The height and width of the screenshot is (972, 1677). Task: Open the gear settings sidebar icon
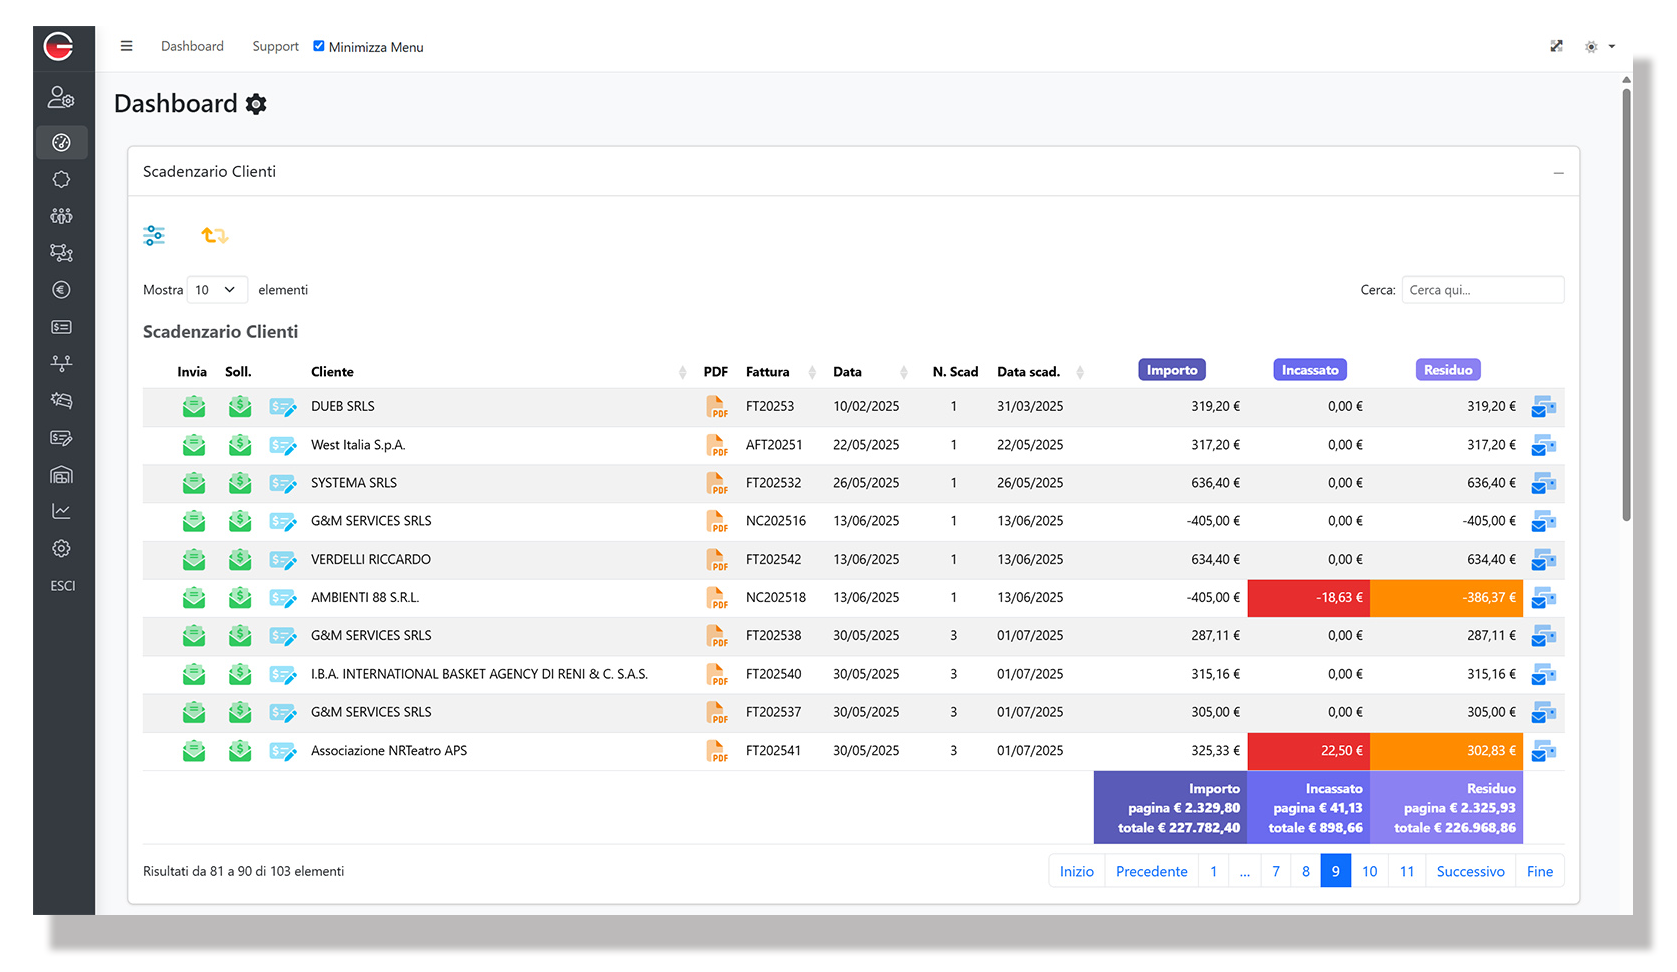tap(62, 548)
